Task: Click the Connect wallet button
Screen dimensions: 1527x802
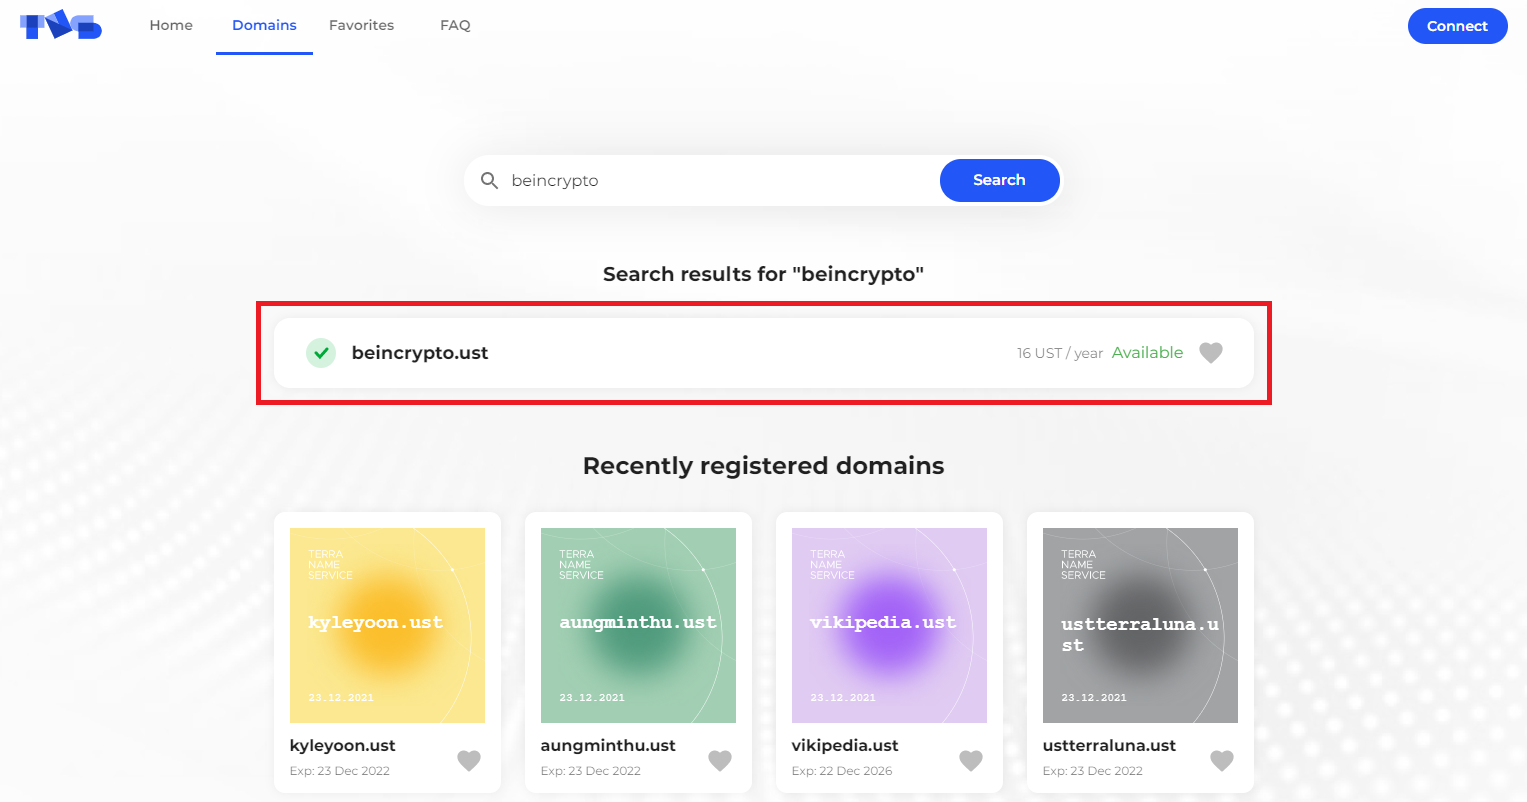Action: click(x=1457, y=26)
